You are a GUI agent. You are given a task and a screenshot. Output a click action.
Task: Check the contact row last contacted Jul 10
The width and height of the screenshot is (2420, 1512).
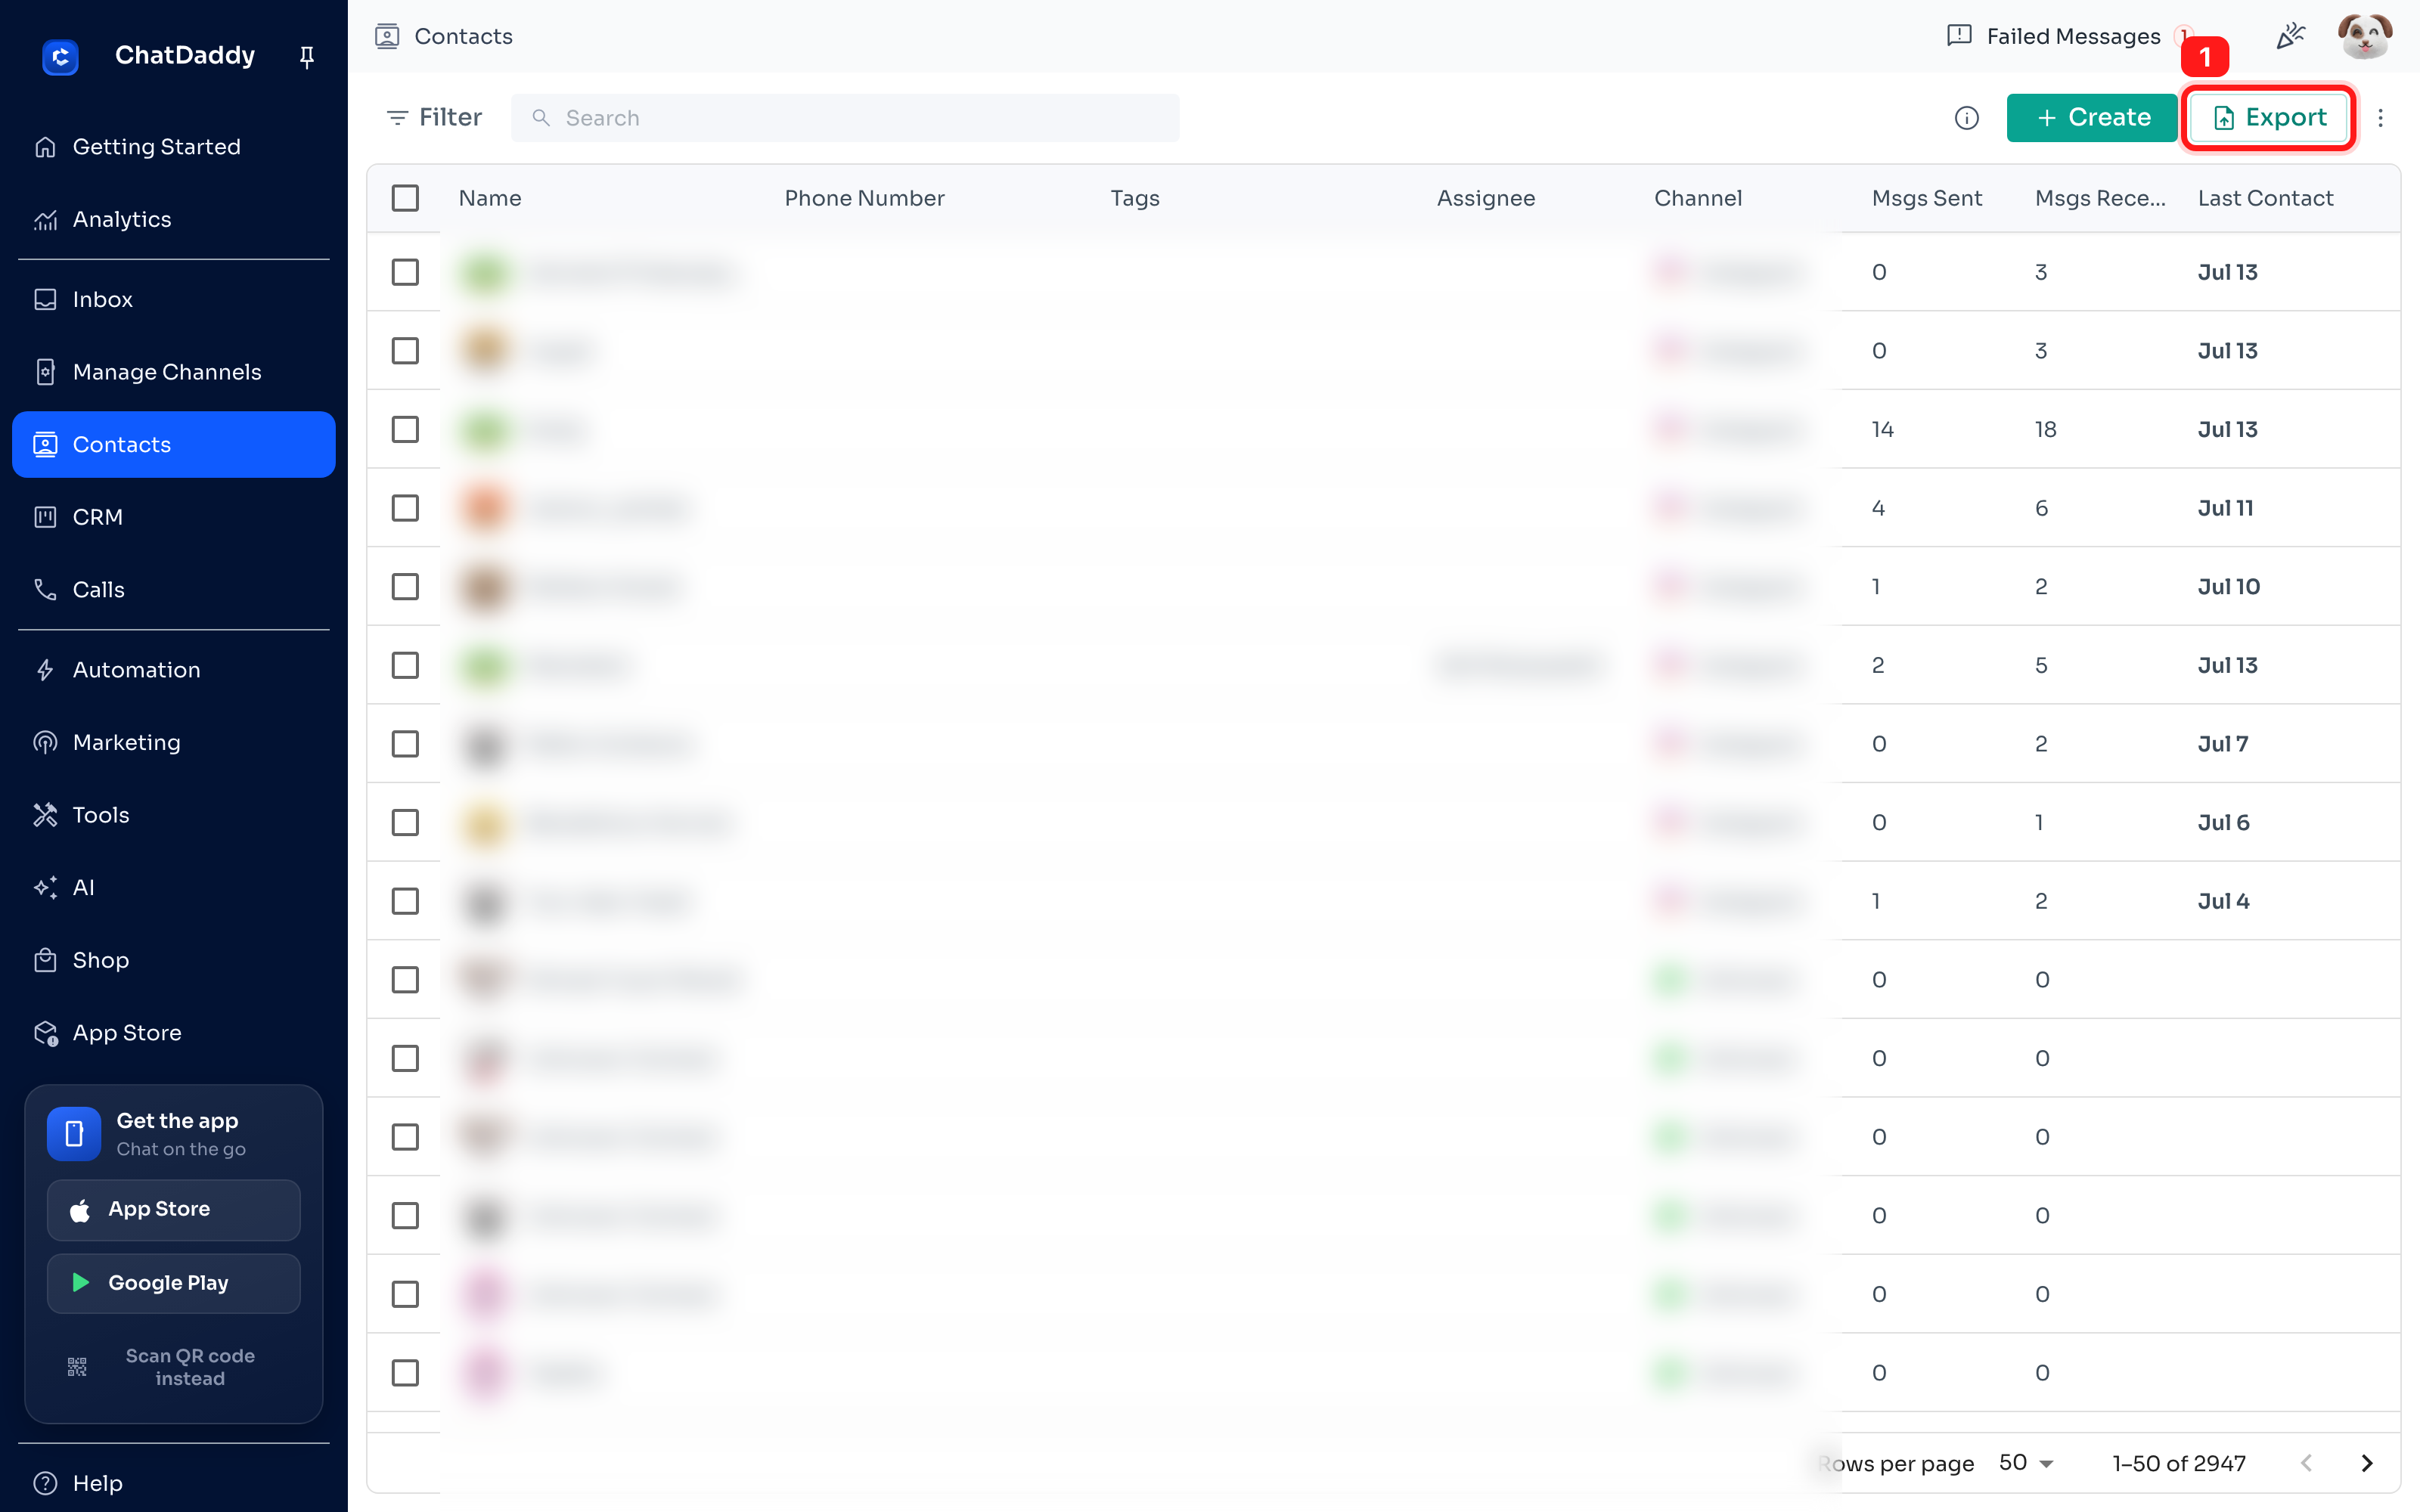pyautogui.click(x=405, y=586)
